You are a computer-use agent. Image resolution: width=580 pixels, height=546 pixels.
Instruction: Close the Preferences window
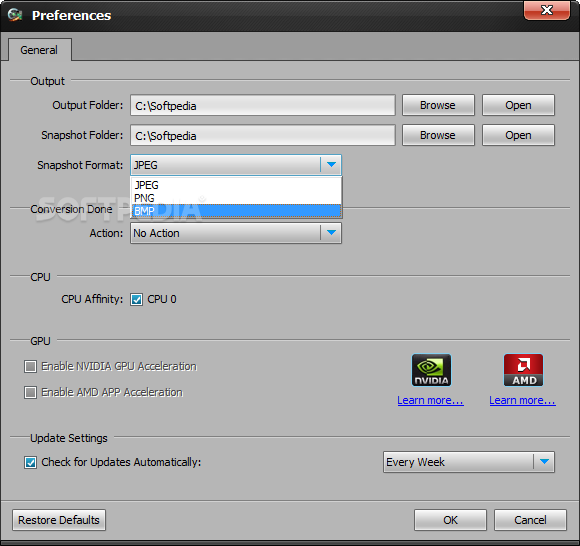(x=547, y=10)
